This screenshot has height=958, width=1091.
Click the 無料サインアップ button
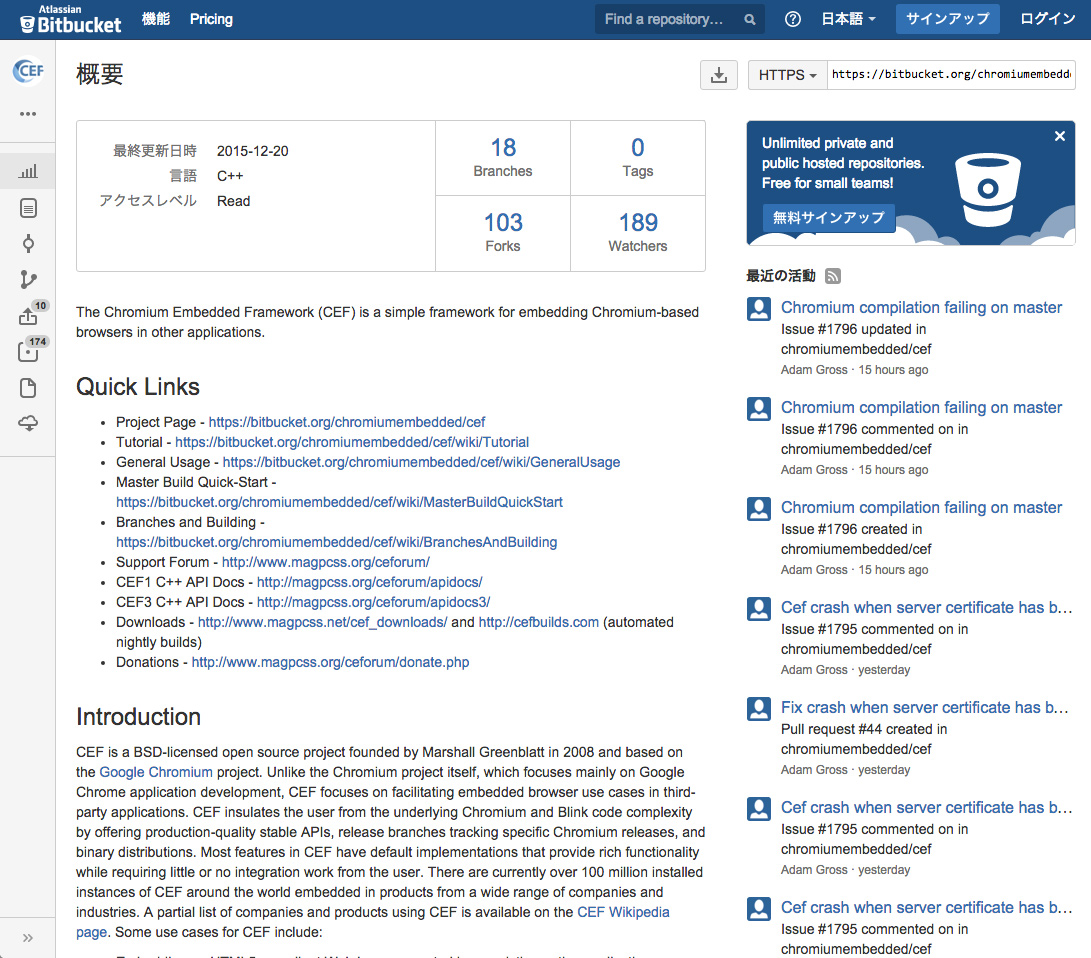point(829,218)
